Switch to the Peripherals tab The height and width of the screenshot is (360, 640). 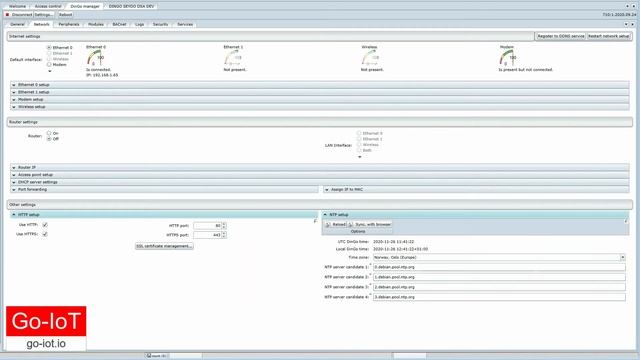click(69, 24)
